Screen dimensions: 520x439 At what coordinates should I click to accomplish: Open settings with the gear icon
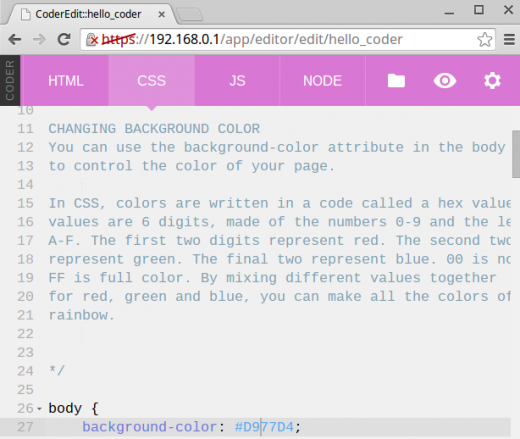(x=492, y=81)
